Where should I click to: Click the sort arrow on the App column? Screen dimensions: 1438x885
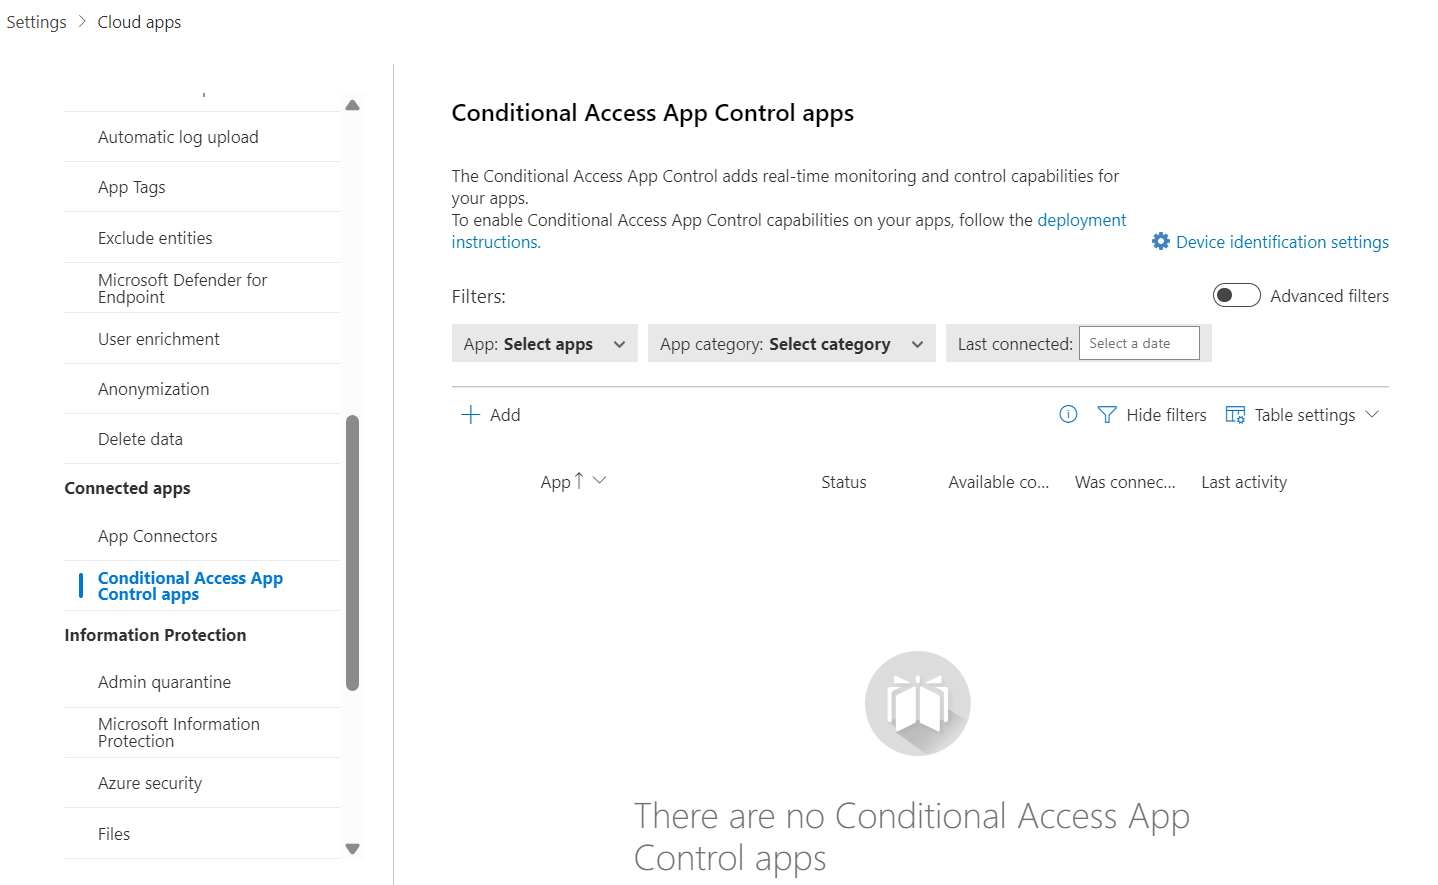pyautogui.click(x=577, y=479)
